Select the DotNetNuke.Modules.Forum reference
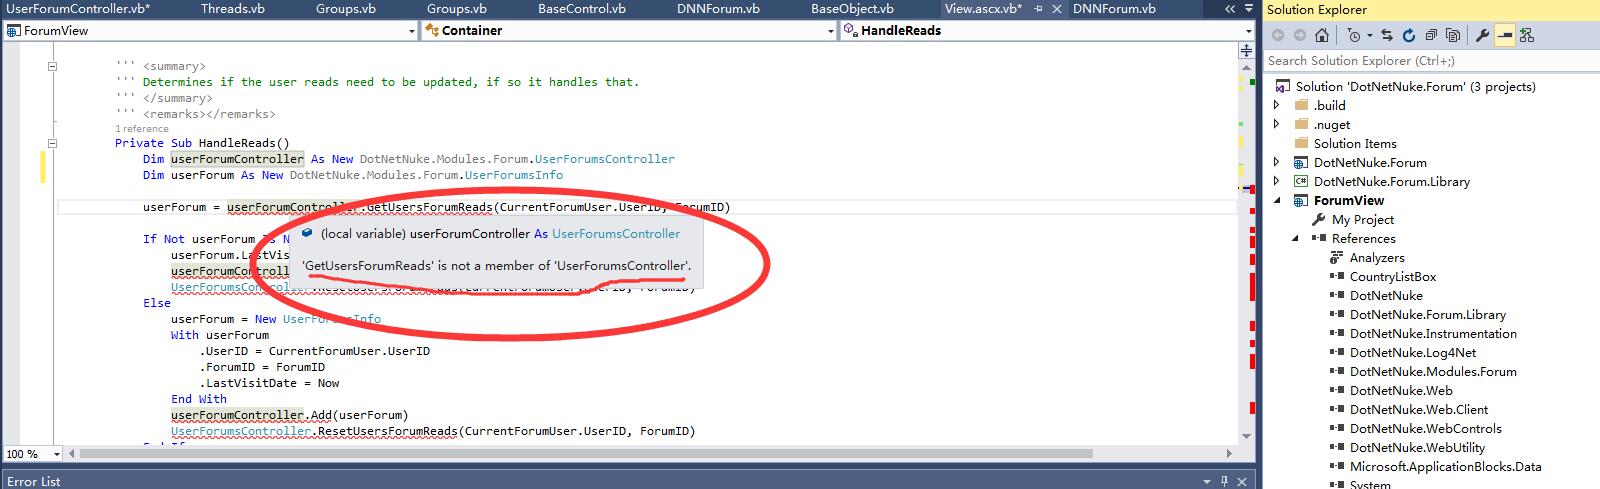The width and height of the screenshot is (1600, 489). click(1433, 371)
